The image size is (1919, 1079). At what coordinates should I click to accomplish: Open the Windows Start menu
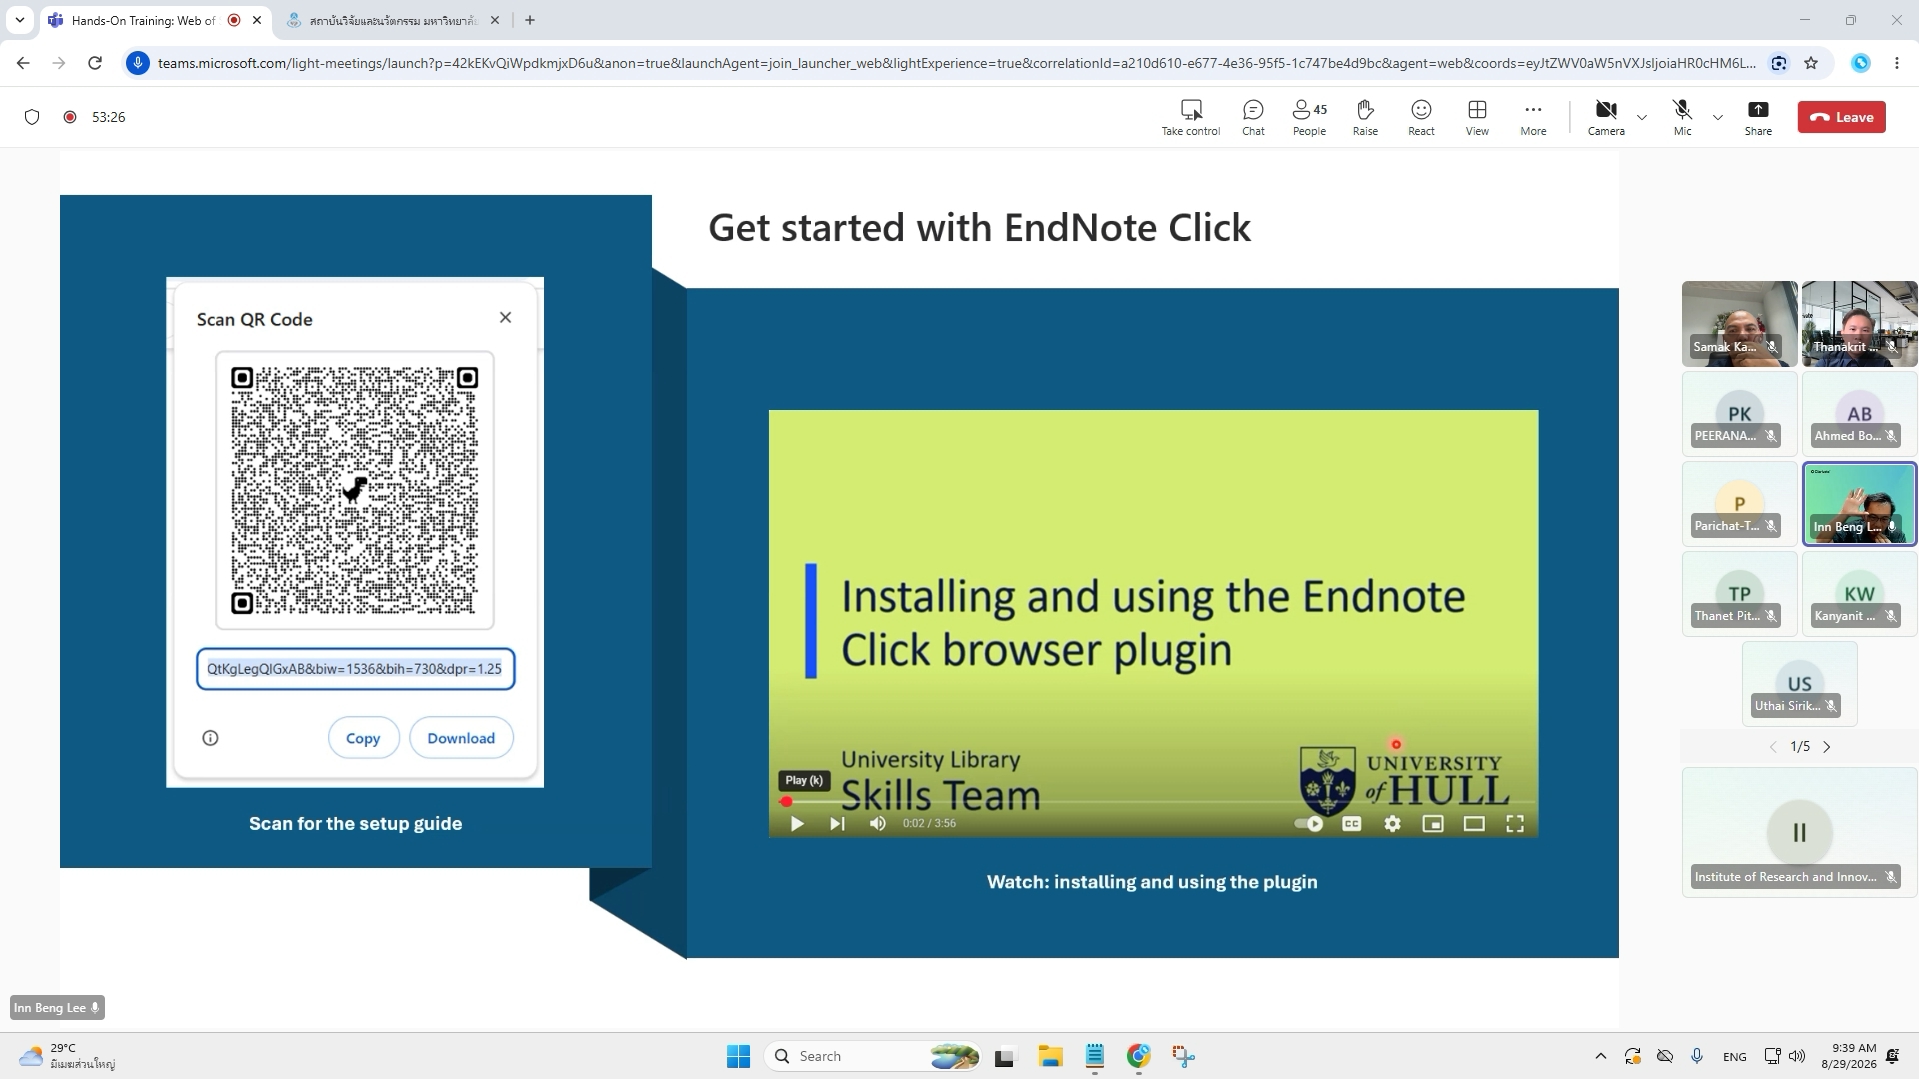pyautogui.click(x=739, y=1056)
